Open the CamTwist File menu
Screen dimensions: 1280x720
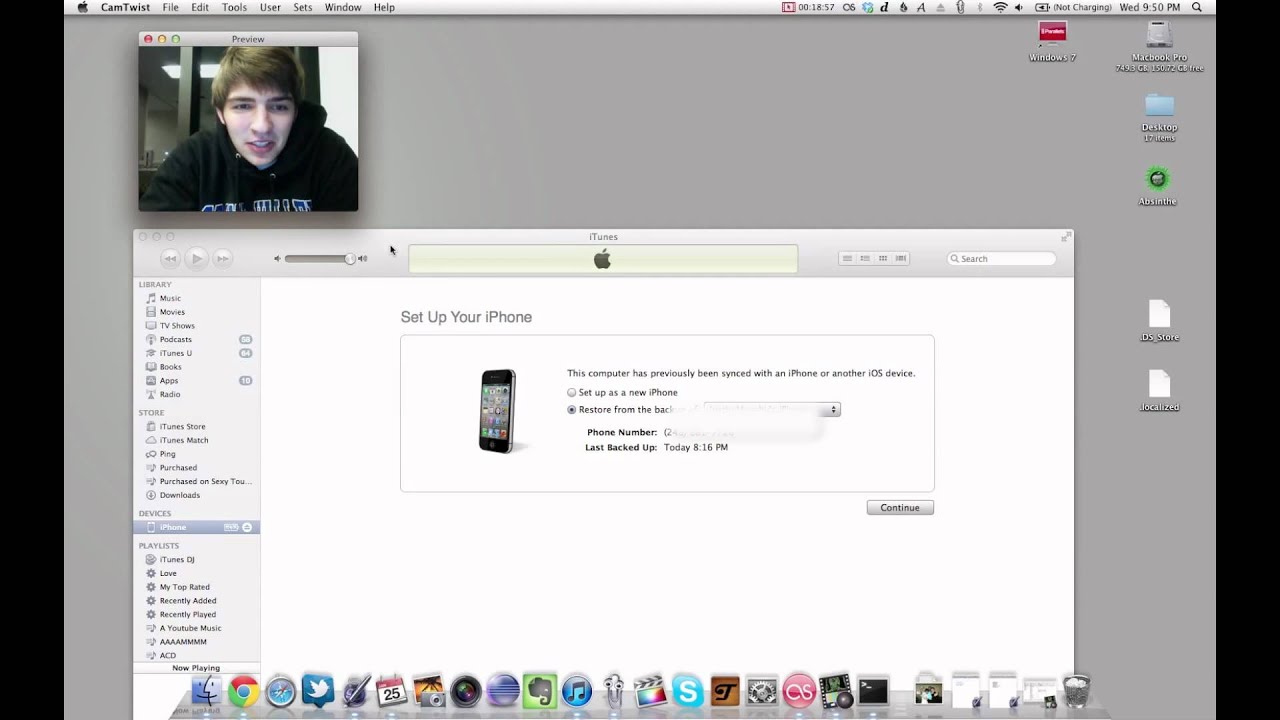pos(171,7)
